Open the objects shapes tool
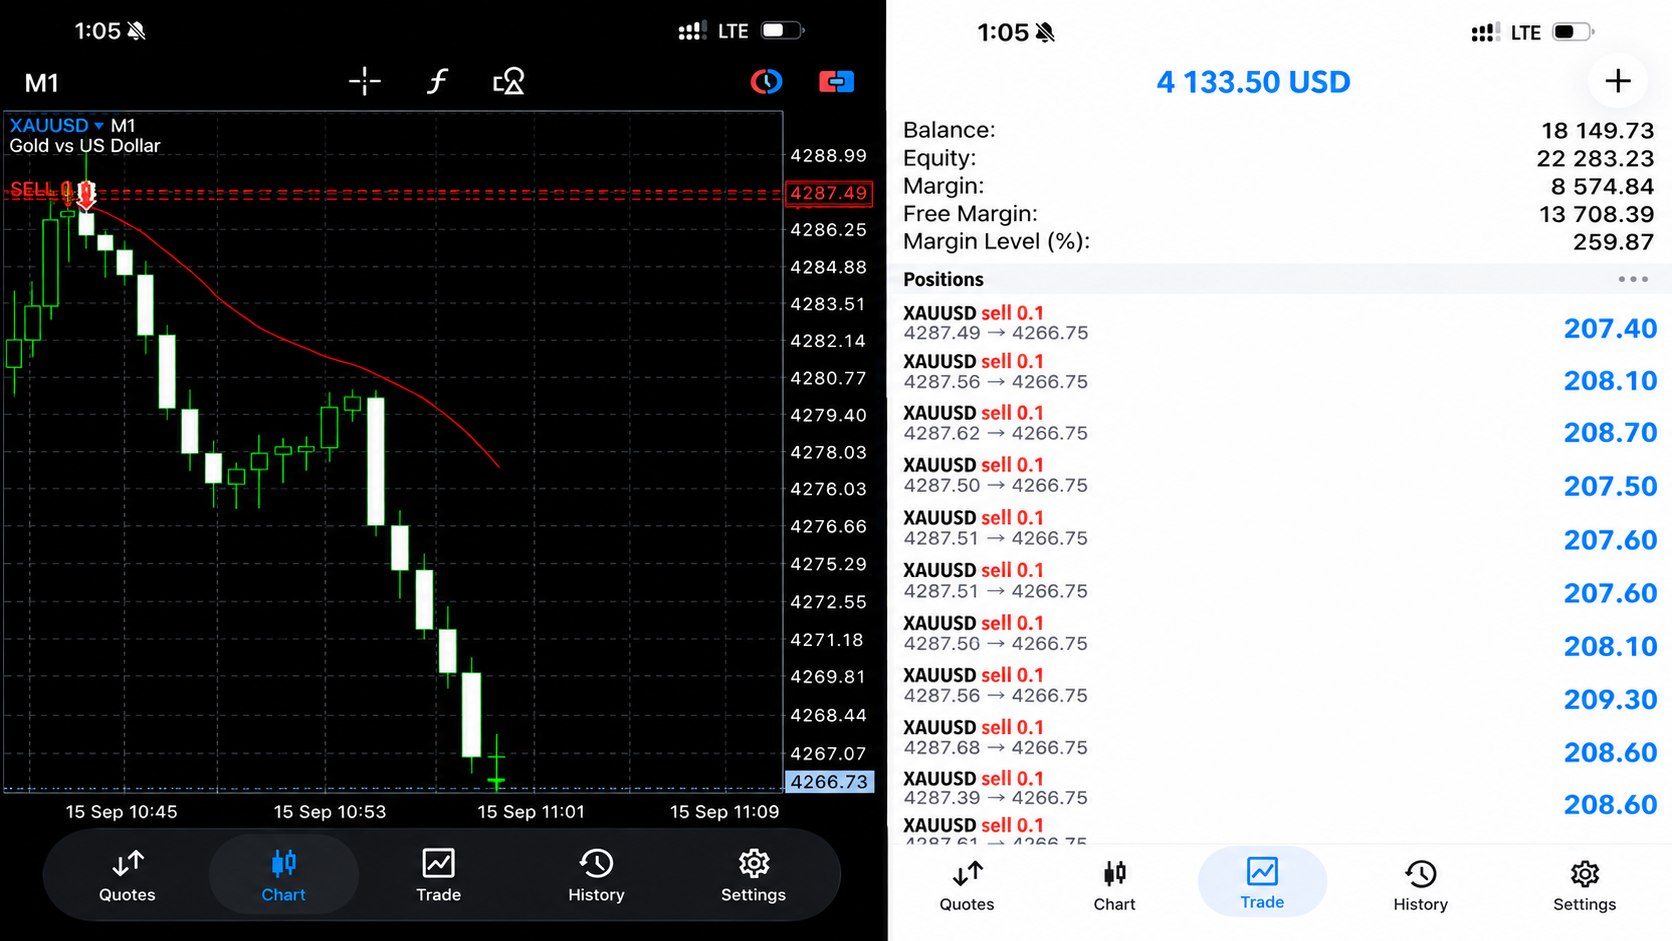The image size is (1672, 941). 508,81
